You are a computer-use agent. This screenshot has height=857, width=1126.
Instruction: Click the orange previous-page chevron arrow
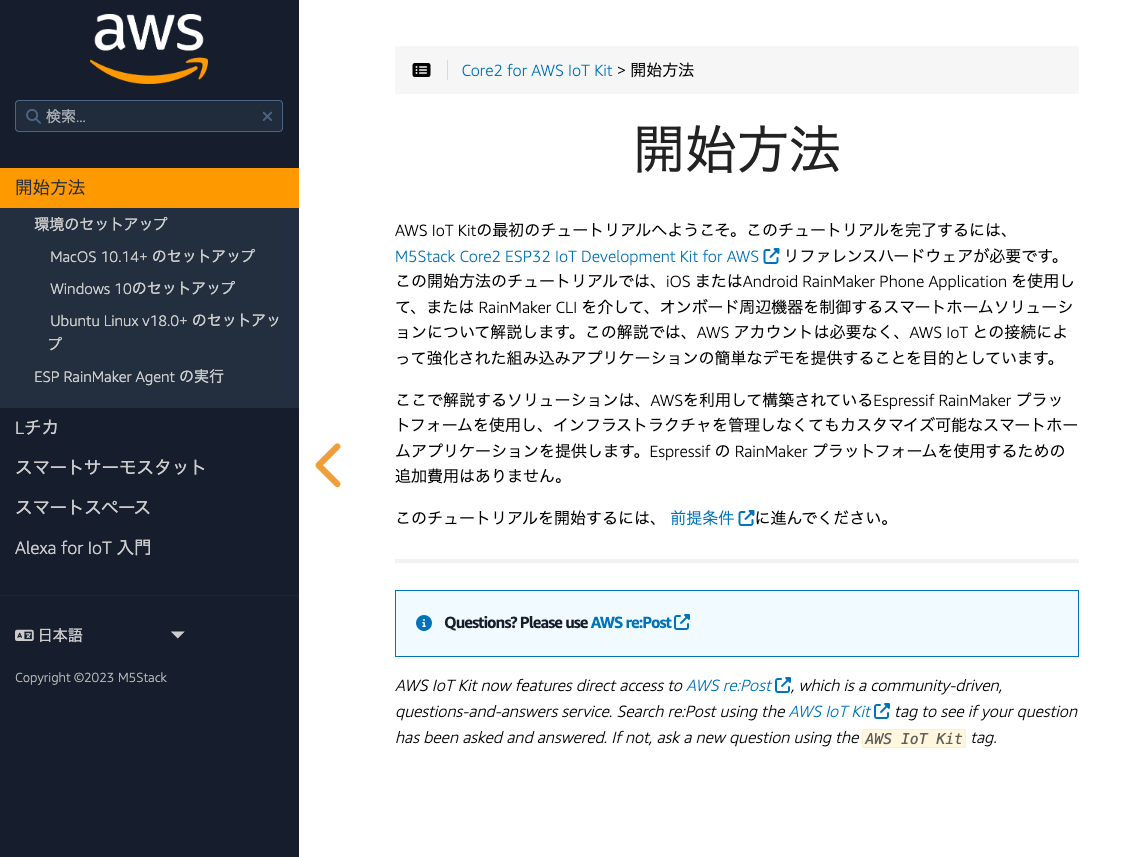point(328,465)
